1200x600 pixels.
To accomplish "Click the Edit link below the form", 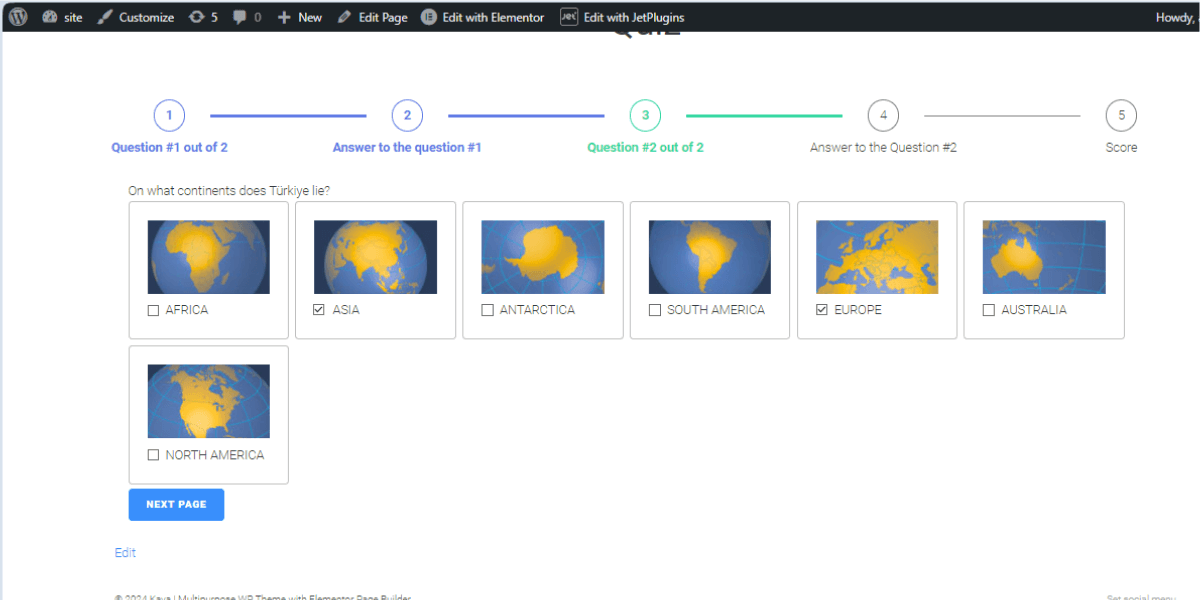I will click(125, 553).
